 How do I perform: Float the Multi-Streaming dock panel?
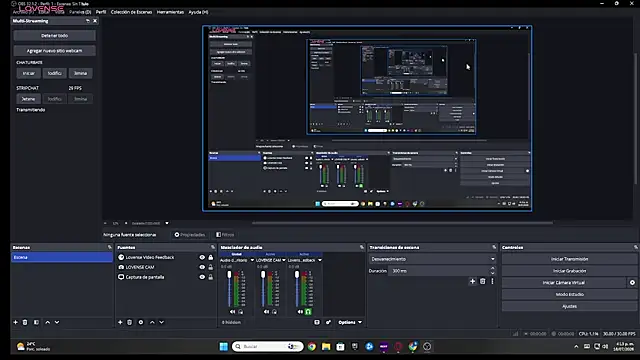[x=88, y=21]
